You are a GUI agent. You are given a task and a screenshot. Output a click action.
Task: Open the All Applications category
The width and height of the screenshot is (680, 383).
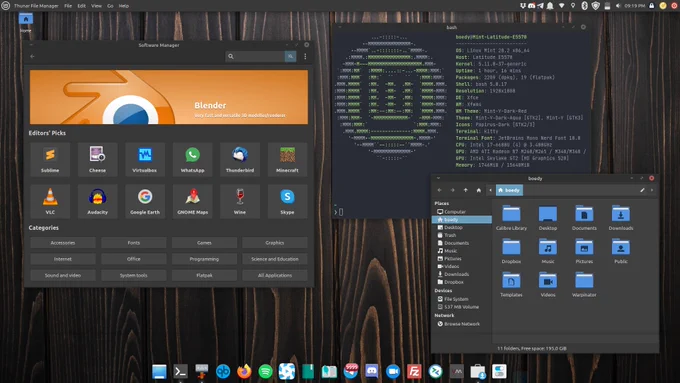[275, 275]
